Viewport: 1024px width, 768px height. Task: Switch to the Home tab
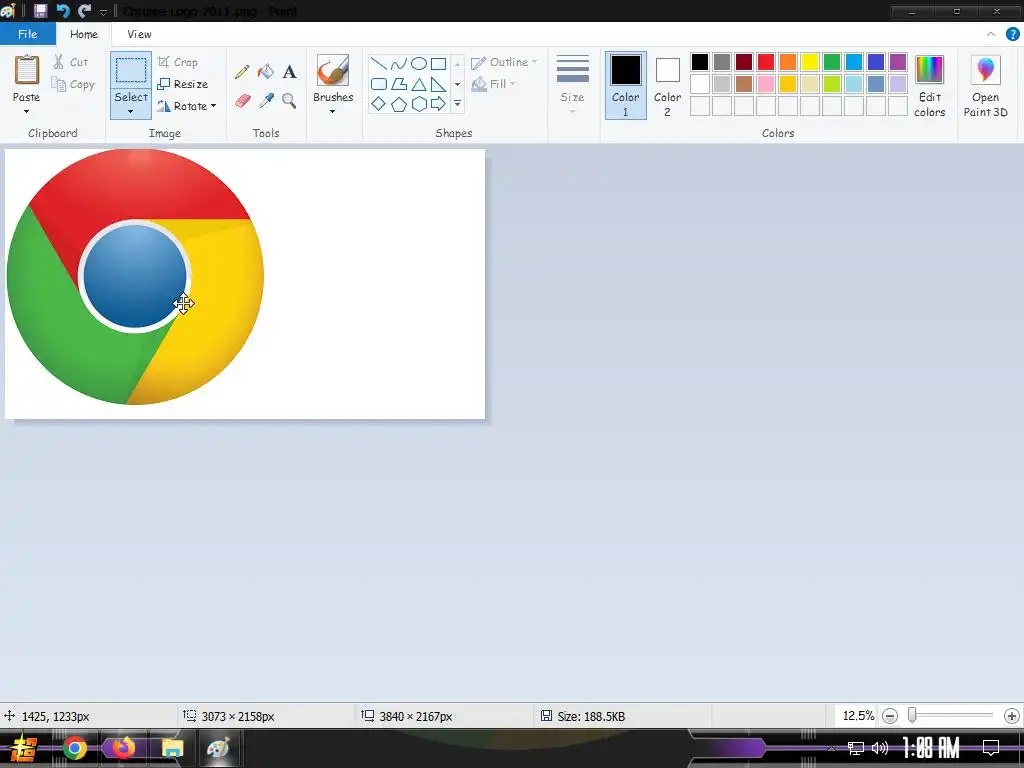click(84, 34)
